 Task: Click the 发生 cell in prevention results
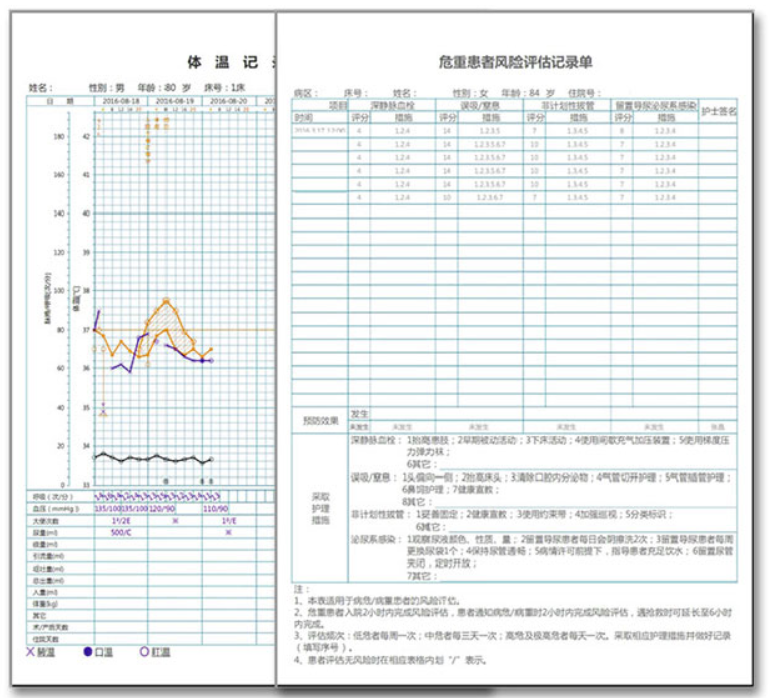(x=359, y=414)
